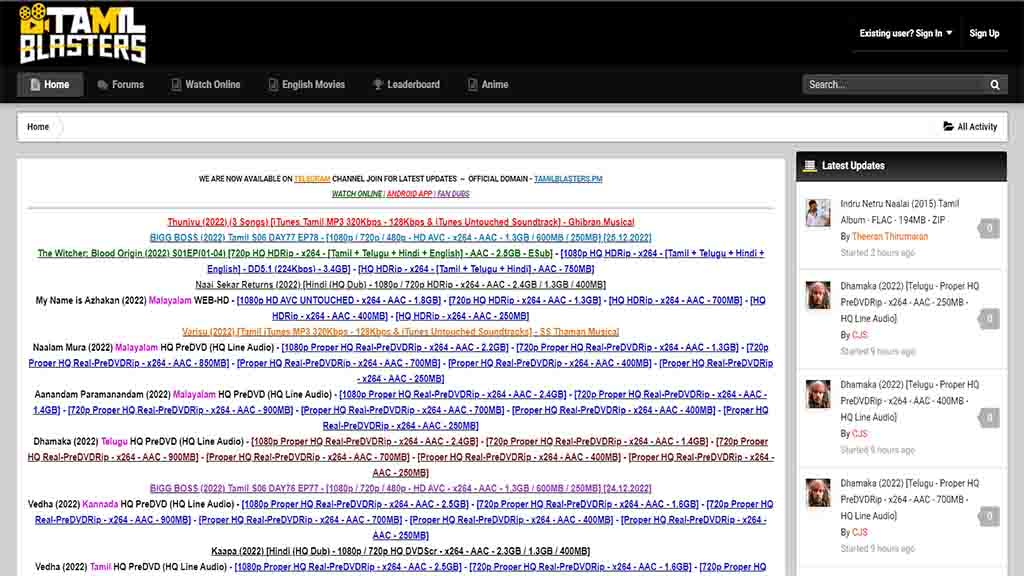Open Vedha Kannada 1080p 2.5GB link

(355, 504)
